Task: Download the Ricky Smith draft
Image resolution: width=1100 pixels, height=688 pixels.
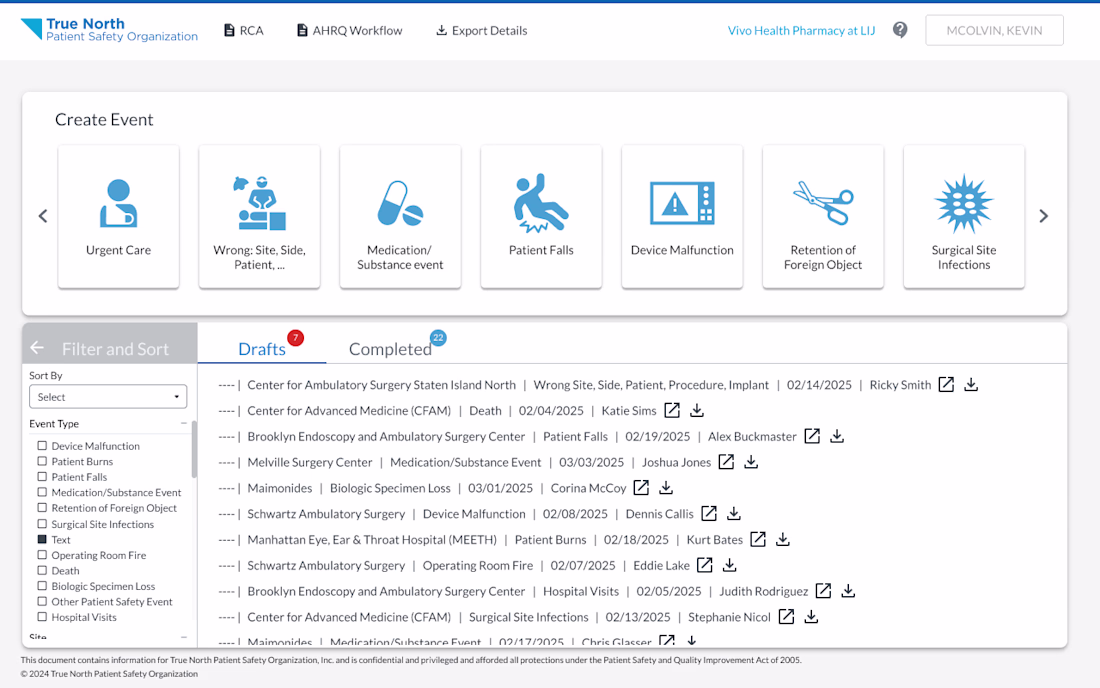Action: point(971,384)
